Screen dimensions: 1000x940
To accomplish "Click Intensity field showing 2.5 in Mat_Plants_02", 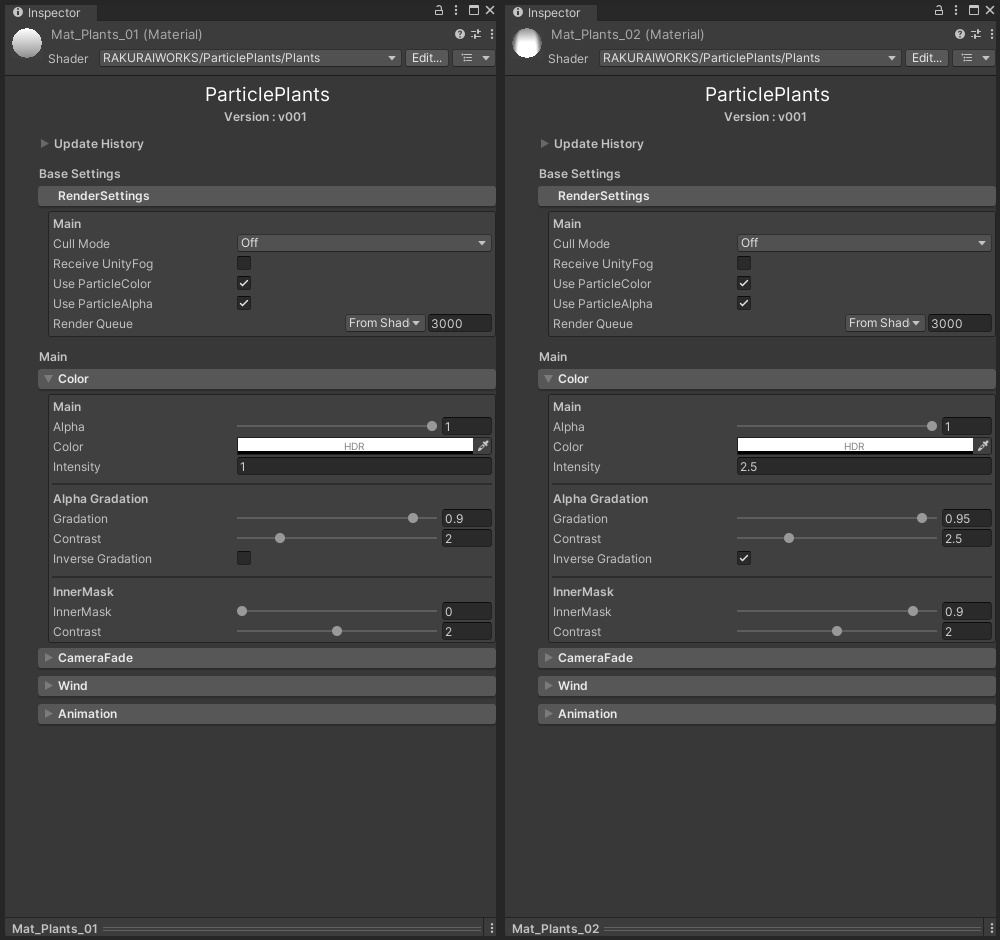I will (x=864, y=466).
